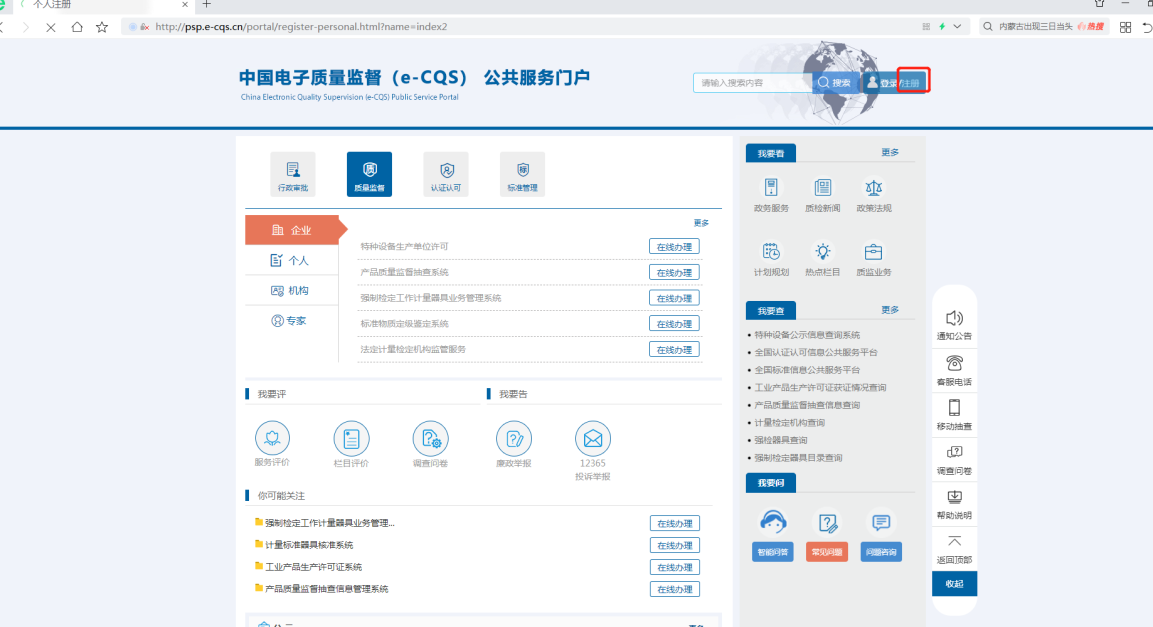Focus the 请输入搜索内容 search field

[x=752, y=82]
